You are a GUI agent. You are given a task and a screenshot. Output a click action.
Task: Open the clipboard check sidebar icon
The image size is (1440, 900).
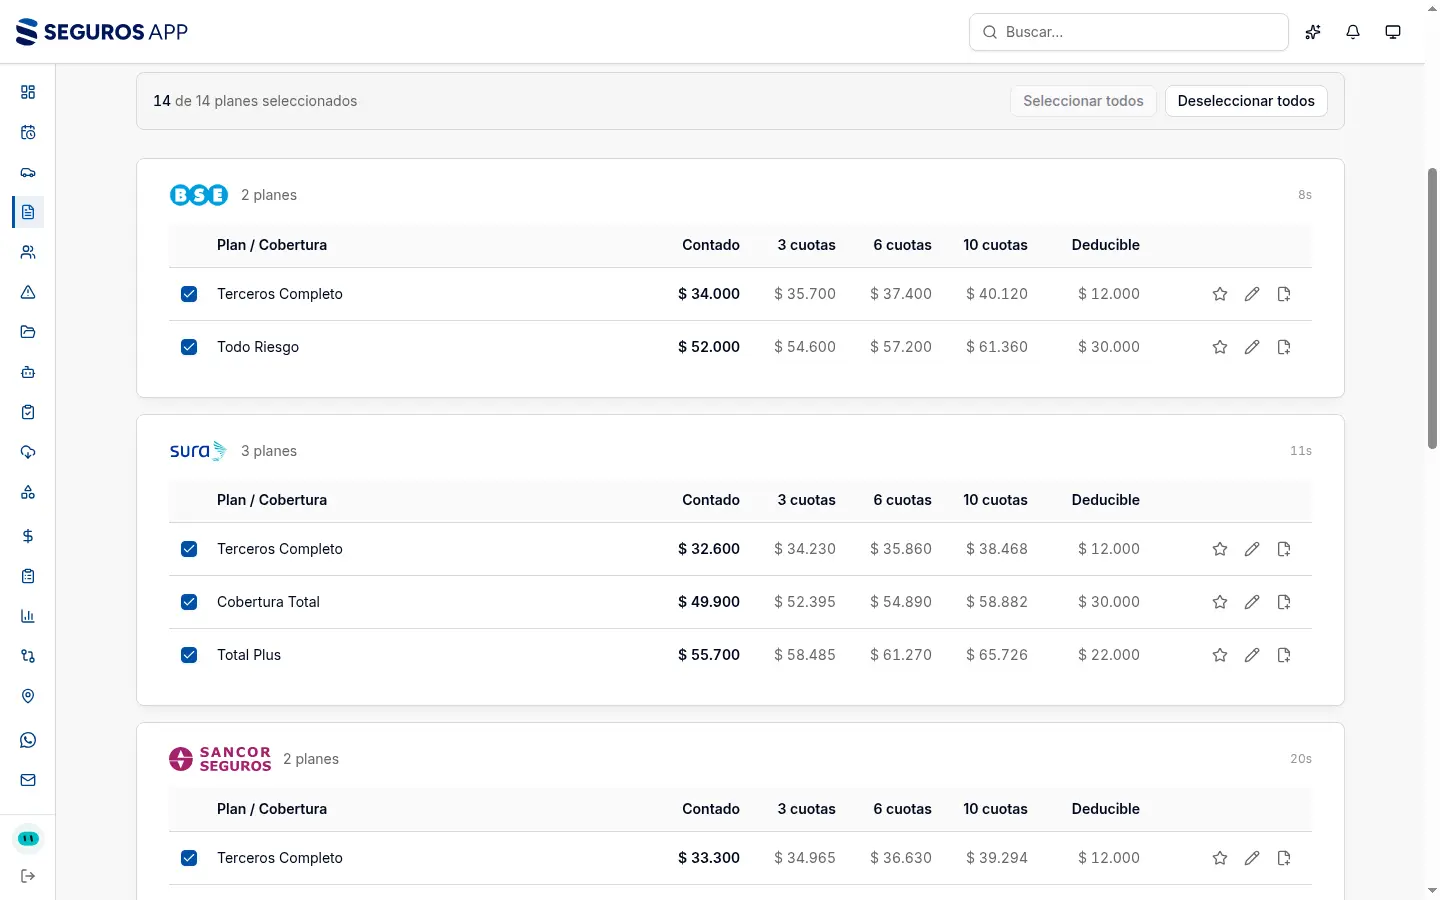(x=28, y=412)
